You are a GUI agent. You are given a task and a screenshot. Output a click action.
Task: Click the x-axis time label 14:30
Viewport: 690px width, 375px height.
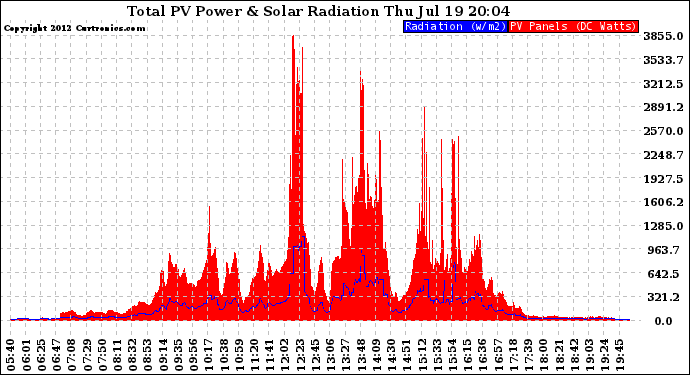392,355
